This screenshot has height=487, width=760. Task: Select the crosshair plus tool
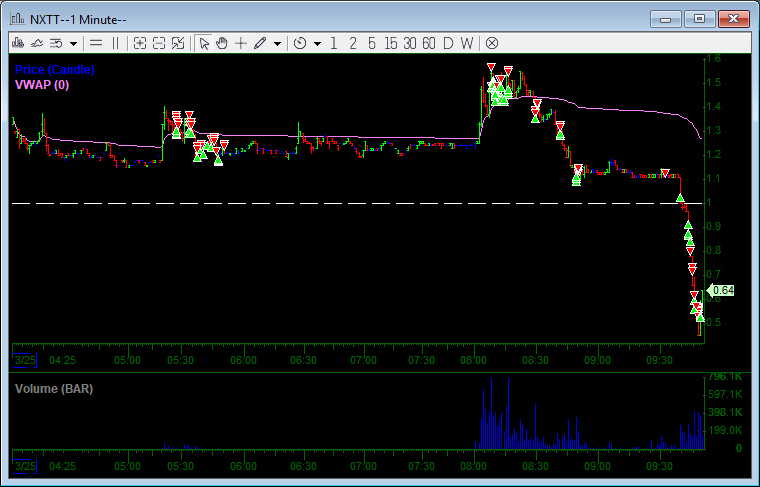pyautogui.click(x=241, y=44)
